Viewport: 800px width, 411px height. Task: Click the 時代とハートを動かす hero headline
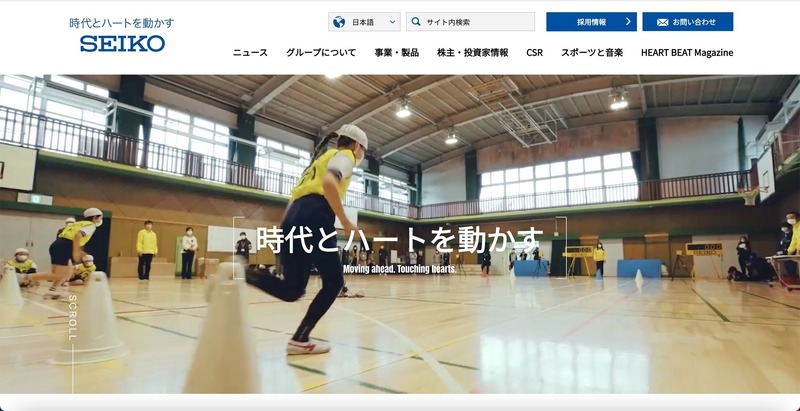[x=400, y=241]
